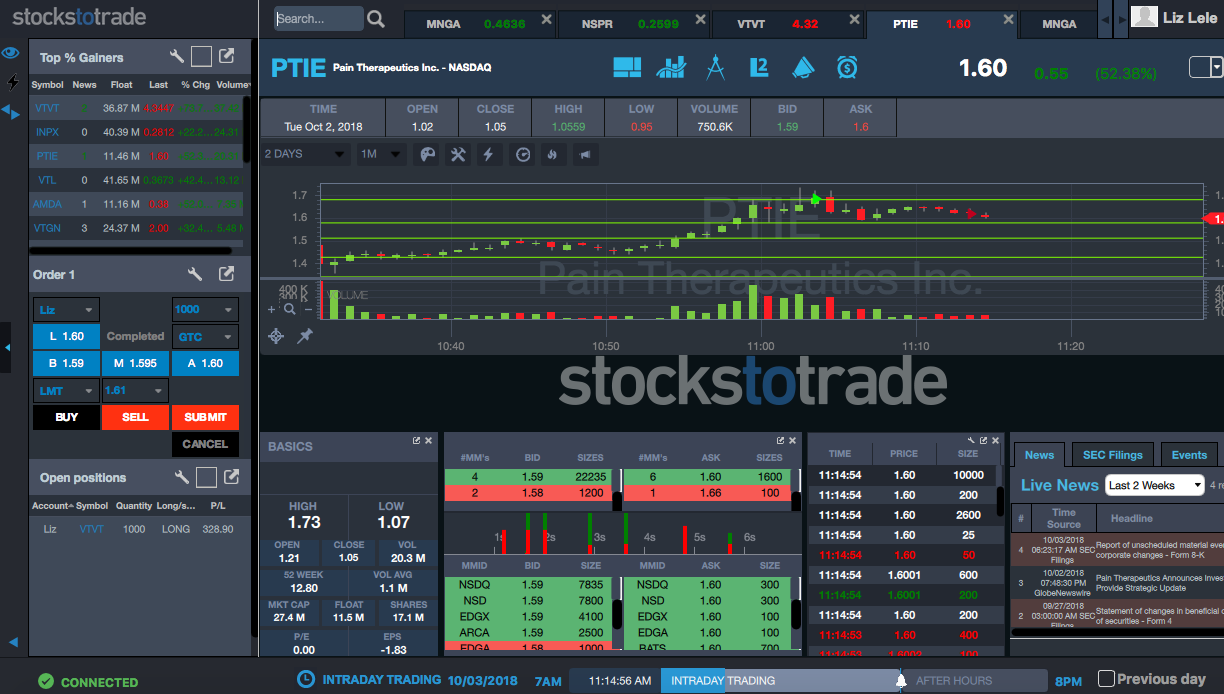This screenshot has width=1224, height=694.
Task: Switch to the NSPR tab
Action: [x=634, y=24]
